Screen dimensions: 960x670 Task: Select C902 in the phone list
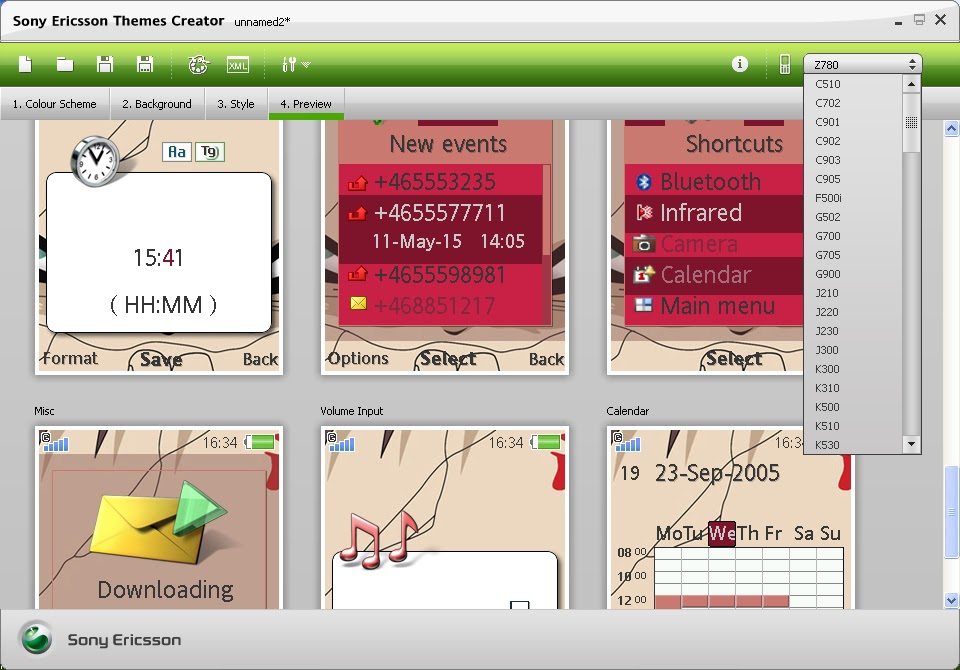(x=853, y=141)
